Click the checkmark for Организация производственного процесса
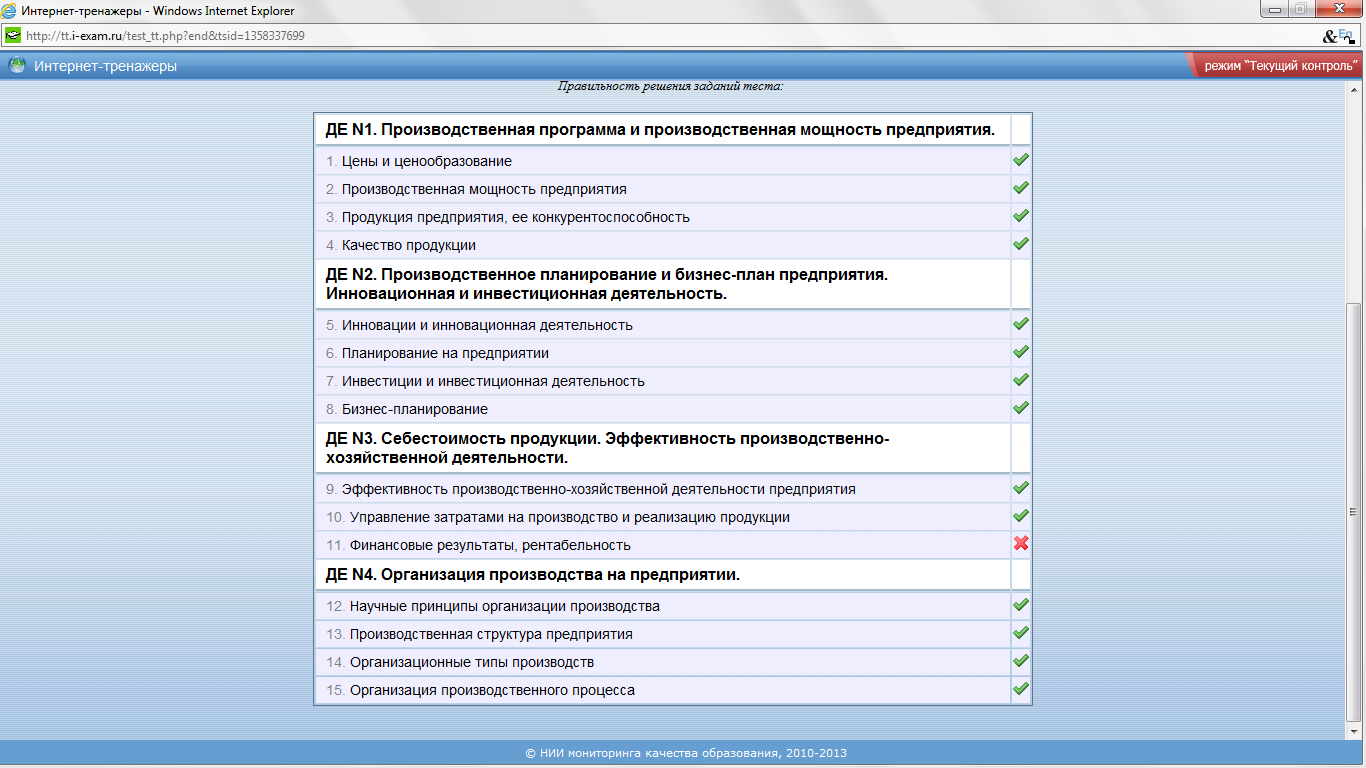1366x768 pixels. coord(1021,689)
